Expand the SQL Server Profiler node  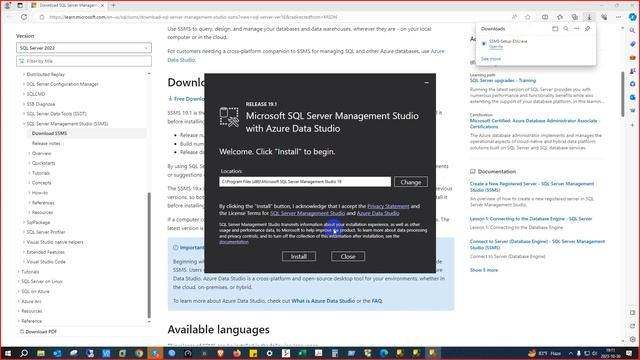coord(24,232)
